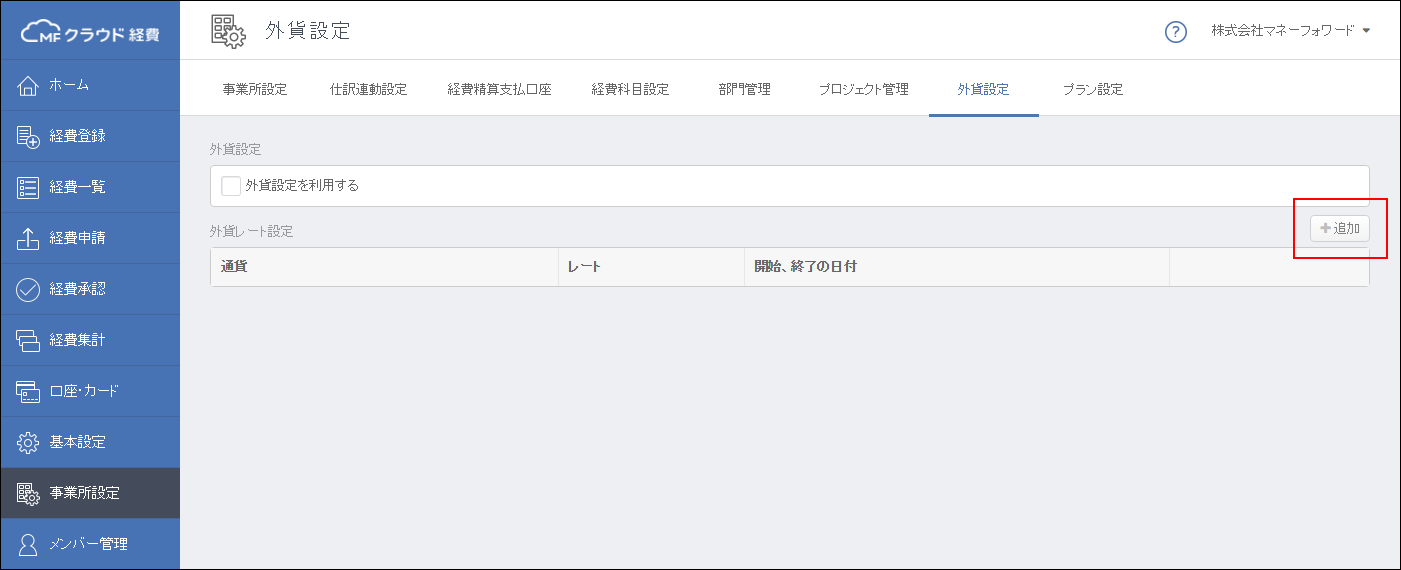Open 経費精算支払口座 tab
This screenshot has height=570, width=1401.
[499, 89]
